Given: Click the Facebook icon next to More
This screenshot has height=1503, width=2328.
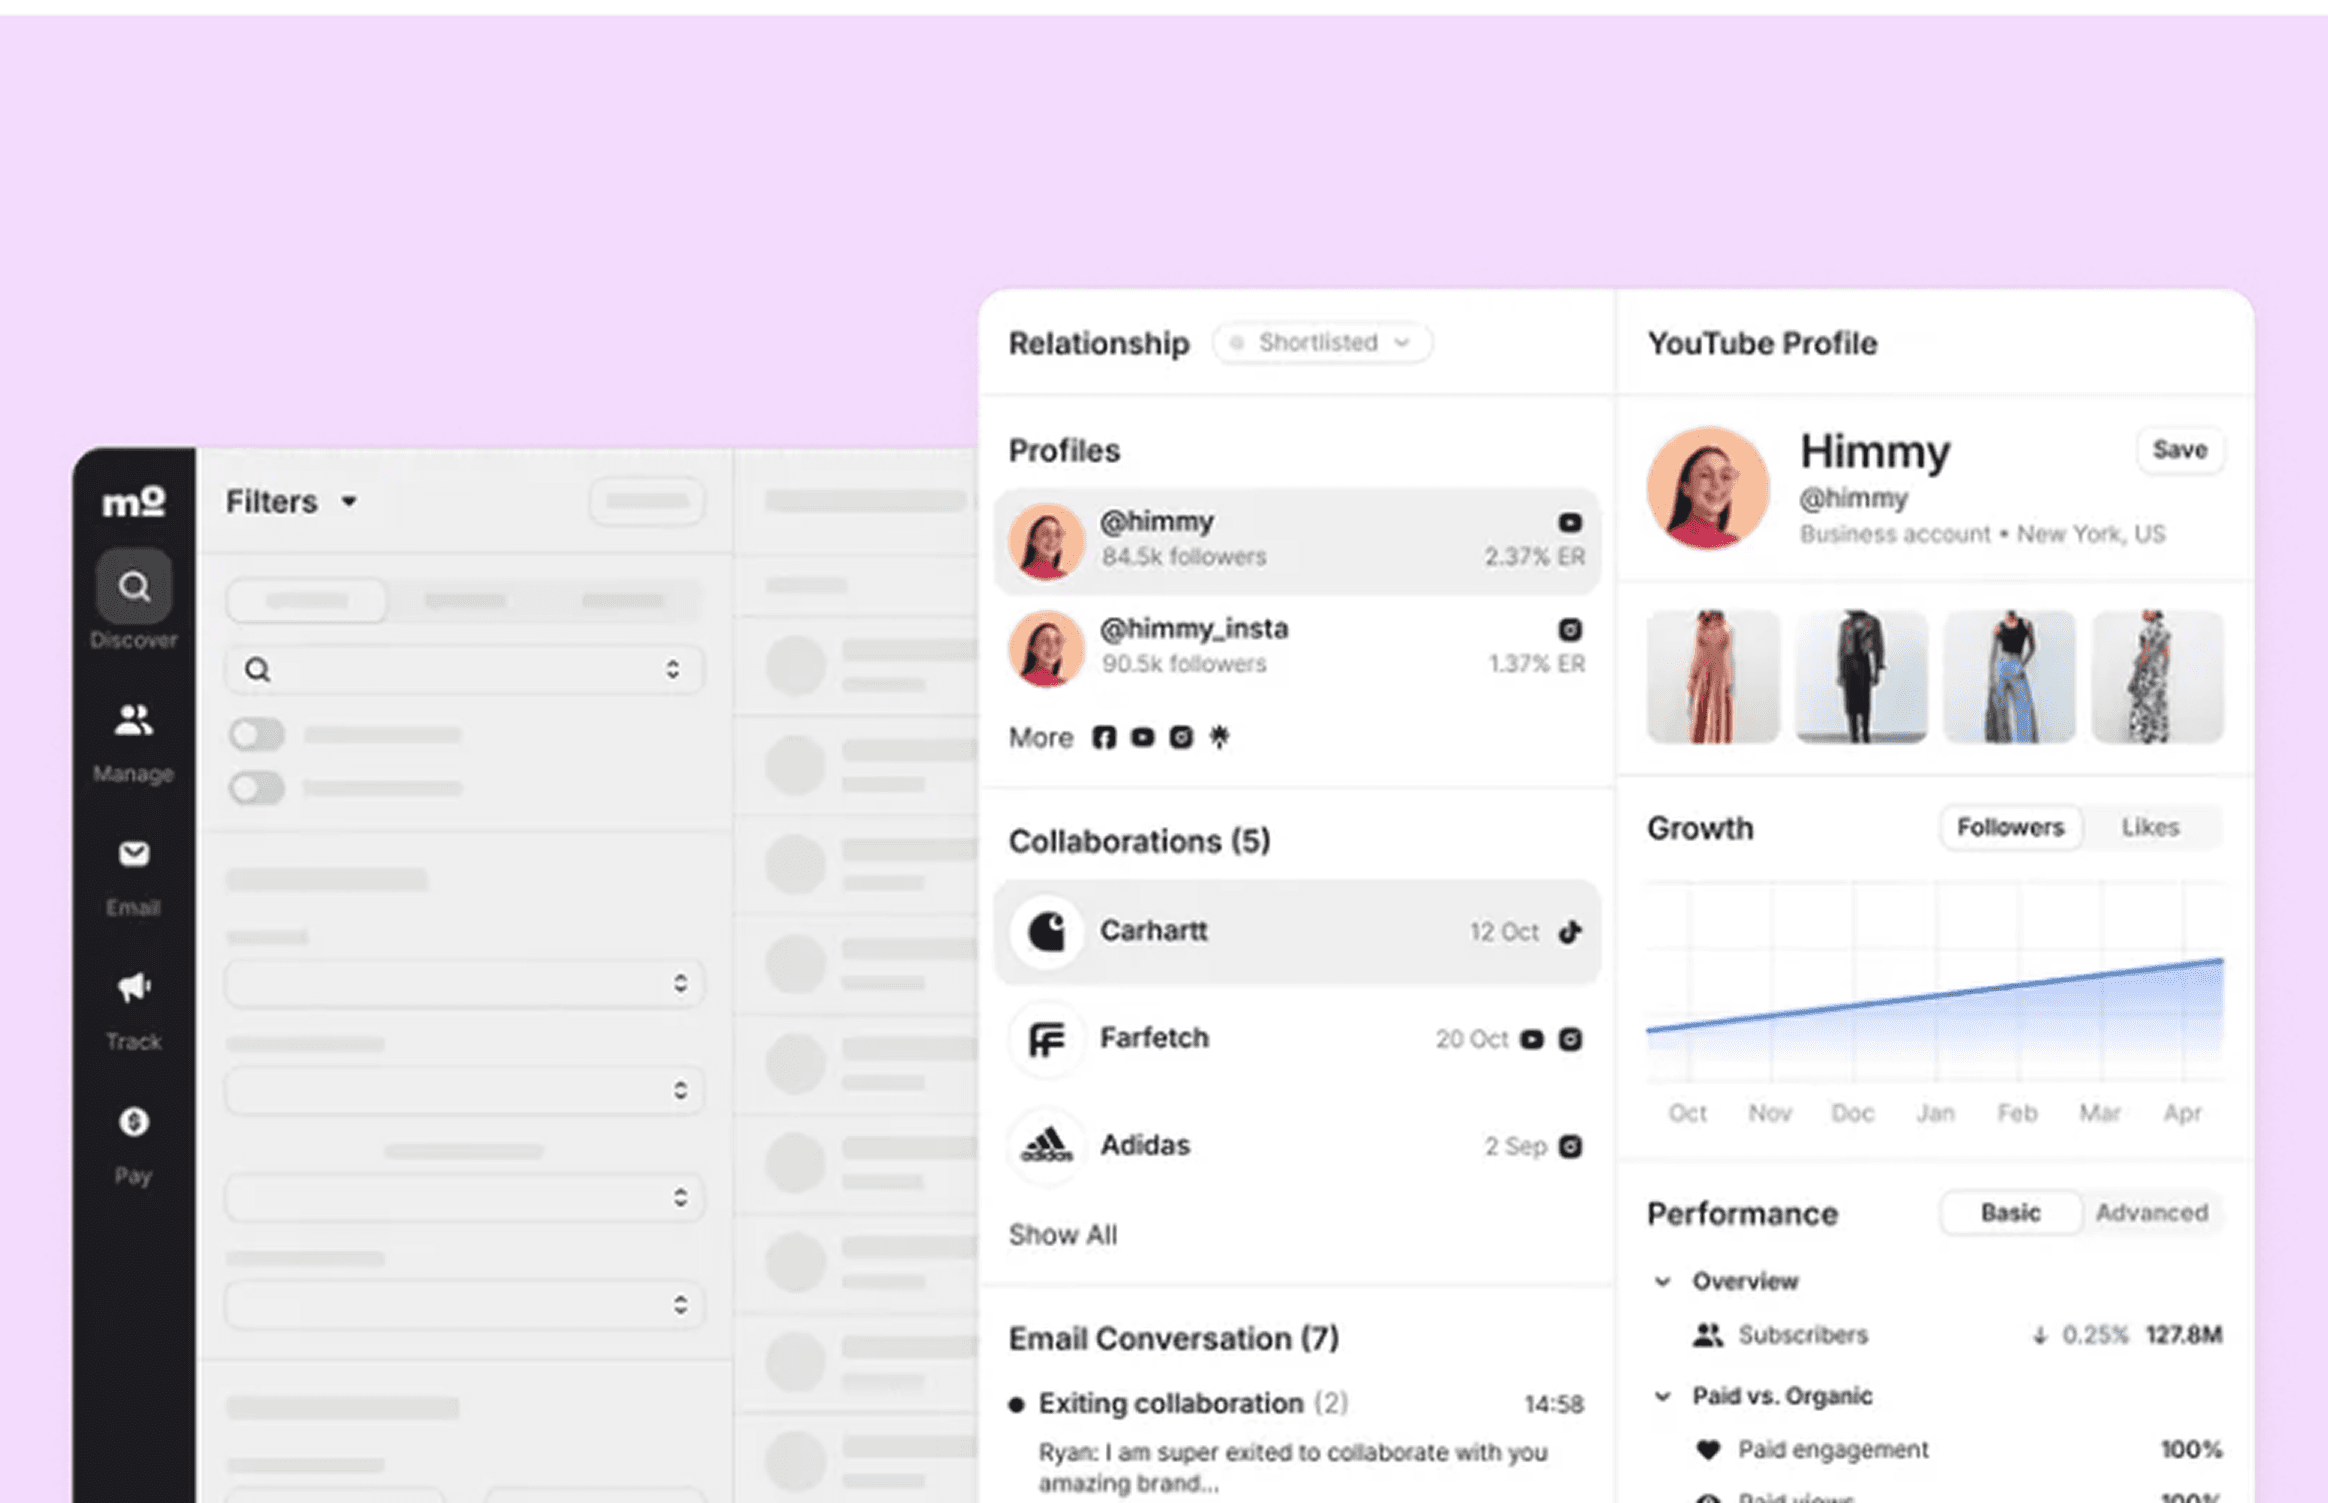Looking at the screenshot, I should 1103,738.
